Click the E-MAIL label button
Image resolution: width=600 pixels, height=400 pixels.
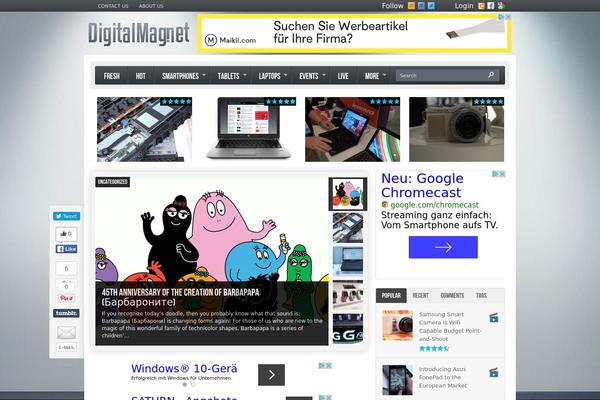point(67,347)
